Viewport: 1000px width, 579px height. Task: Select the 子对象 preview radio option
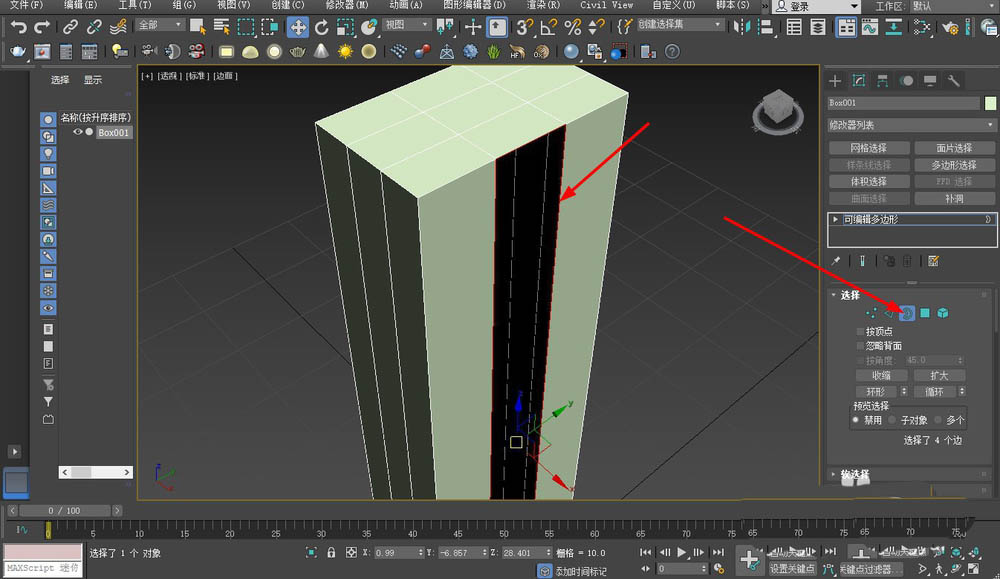(x=893, y=421)
